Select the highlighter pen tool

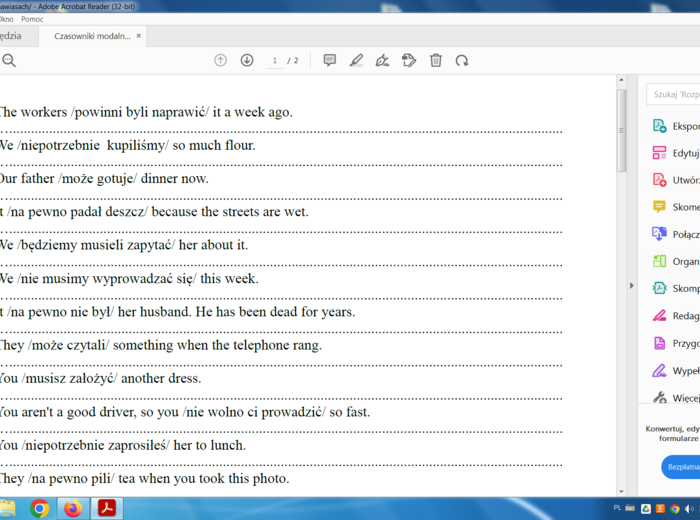point(356,61)
